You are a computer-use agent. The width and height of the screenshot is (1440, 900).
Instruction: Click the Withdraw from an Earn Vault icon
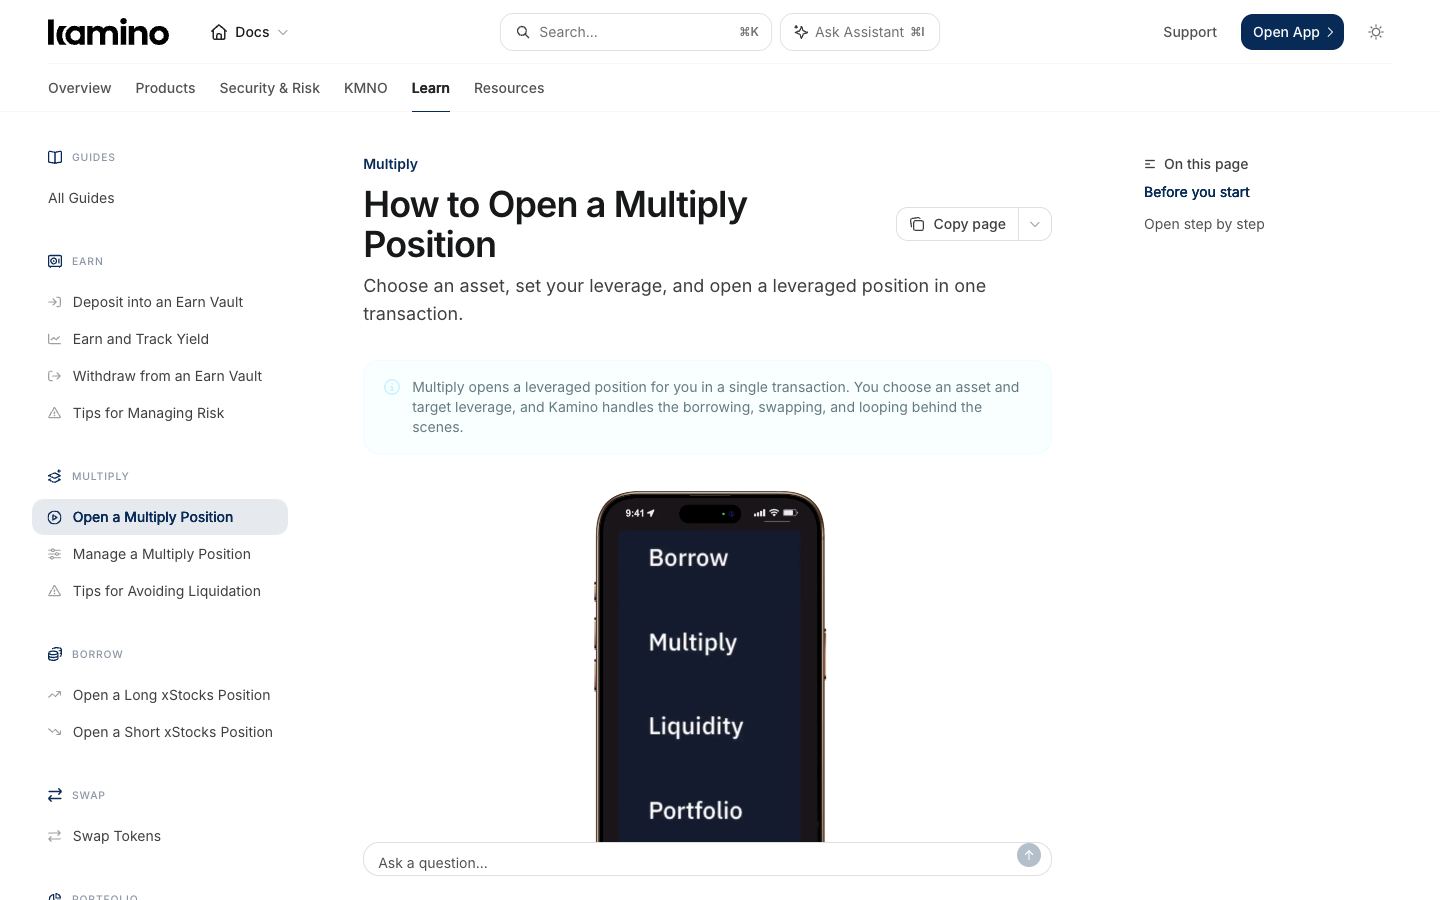point(55,376)
